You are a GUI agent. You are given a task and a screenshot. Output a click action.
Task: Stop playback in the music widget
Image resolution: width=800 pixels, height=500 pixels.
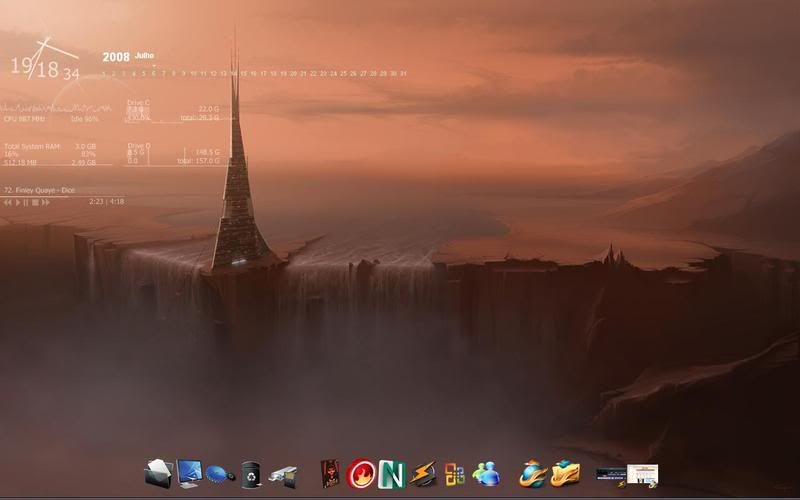(x=35, y=203)
